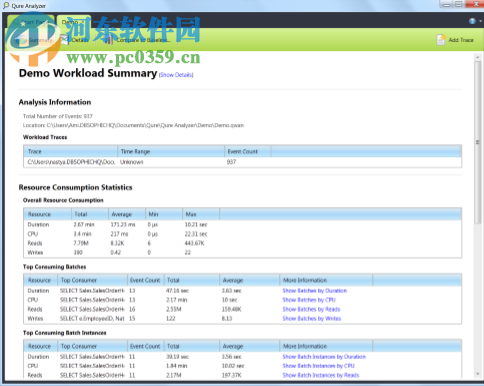Sort Workload Traces by Event Count header
Image resolution: width=484 pixels, height=386 pixels.
tap(248, 151)
